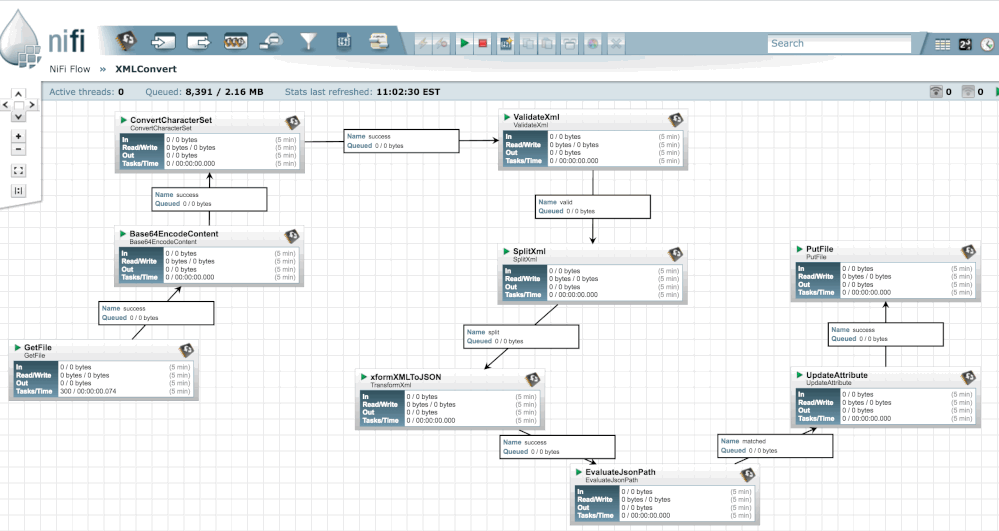Click the Copy toolbar icon
This screenshot has height=531, width=999.
coord(528,43)
